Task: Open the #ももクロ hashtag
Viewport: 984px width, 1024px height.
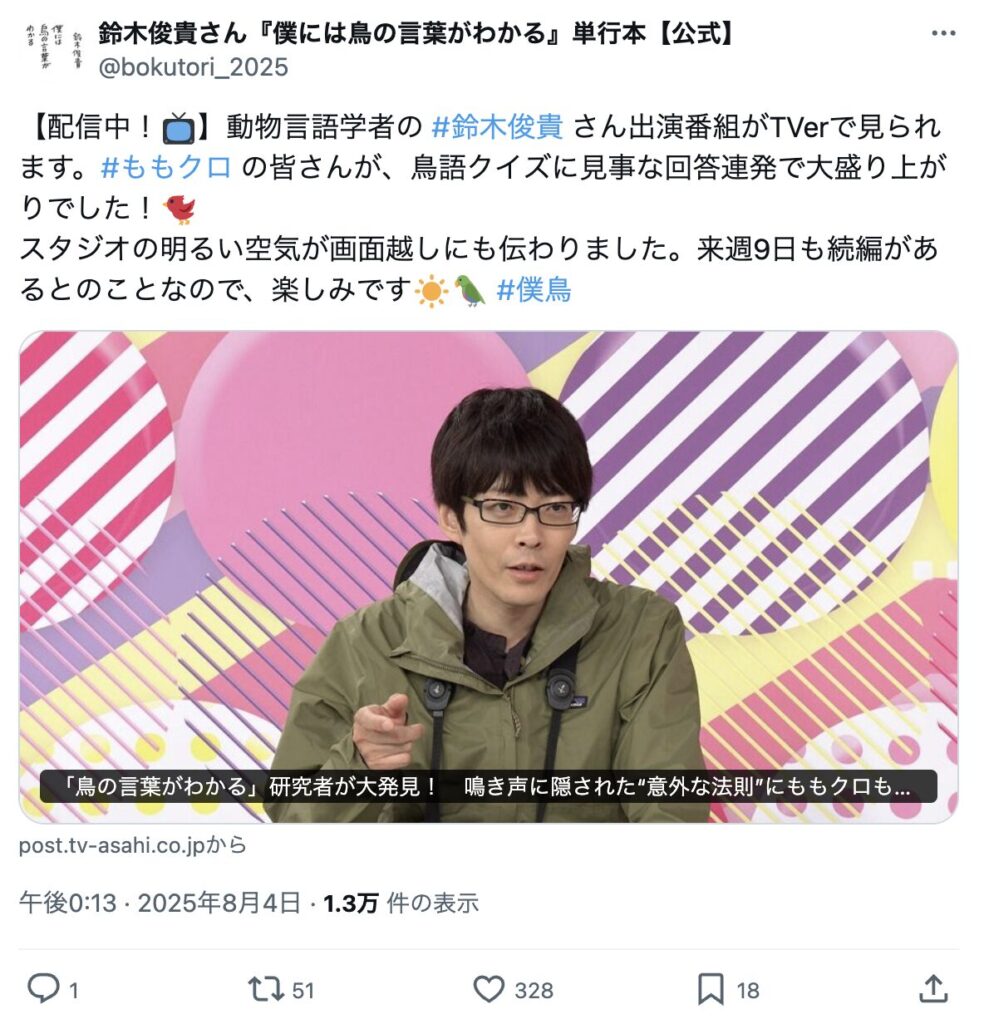Action: 167,167
